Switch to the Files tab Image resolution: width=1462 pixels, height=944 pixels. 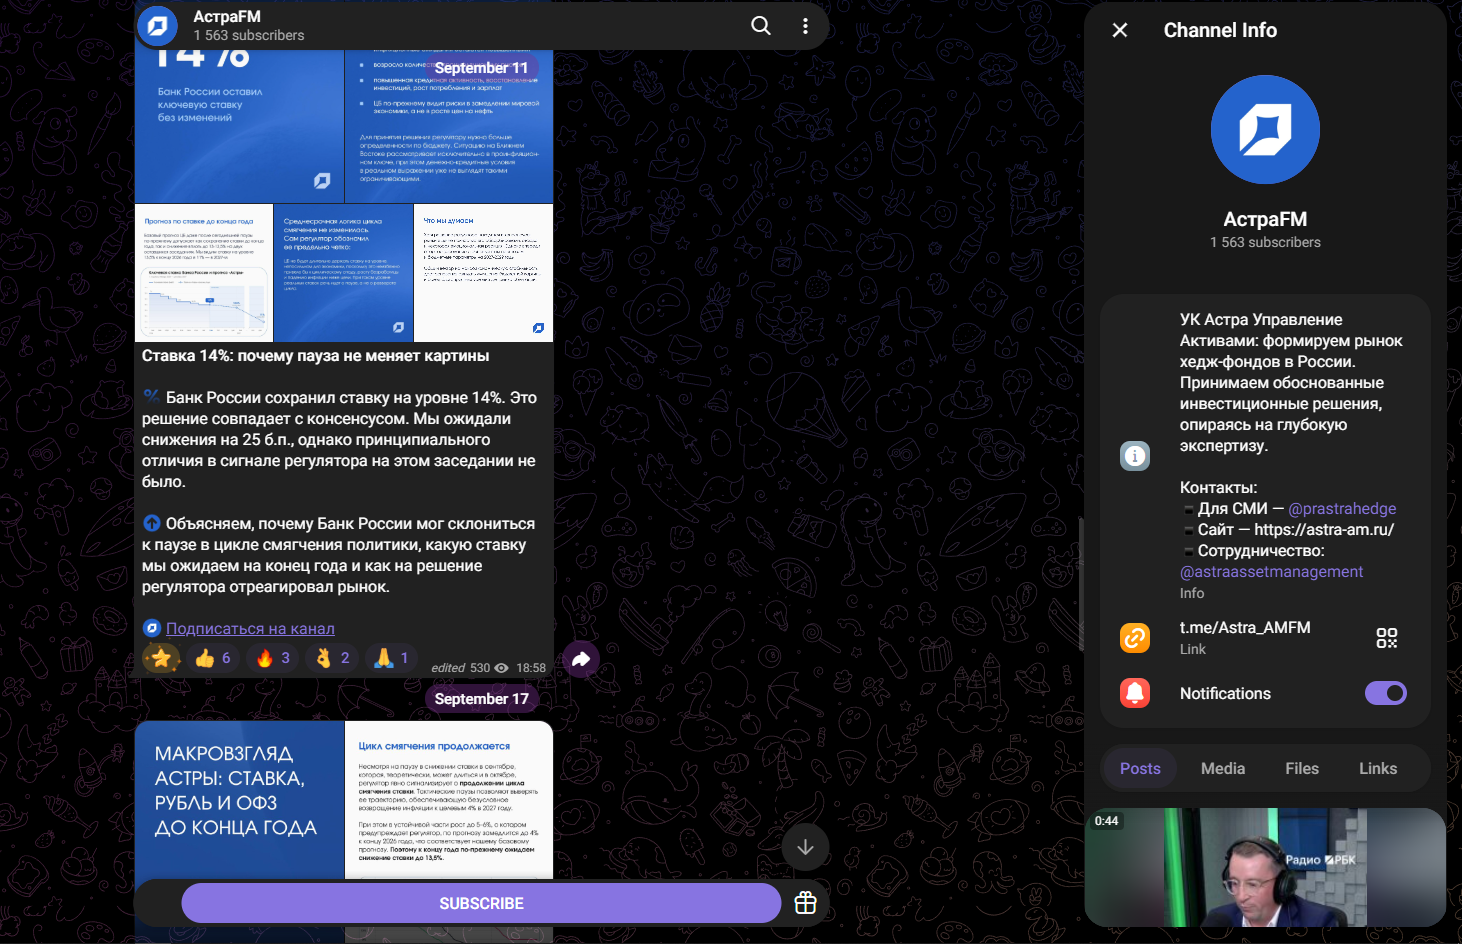(x=1302, y=768)
